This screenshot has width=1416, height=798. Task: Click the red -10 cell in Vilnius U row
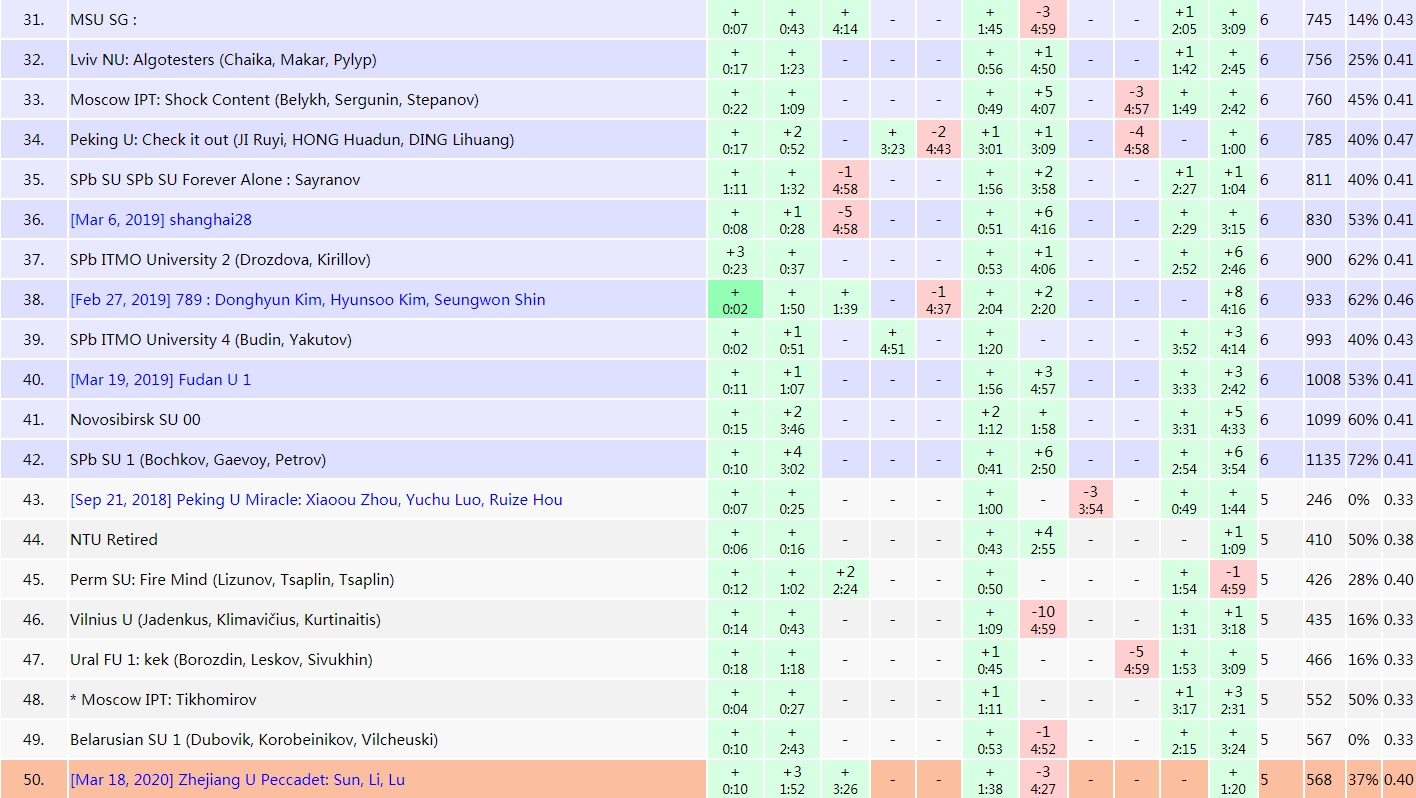coord(1043,620)
